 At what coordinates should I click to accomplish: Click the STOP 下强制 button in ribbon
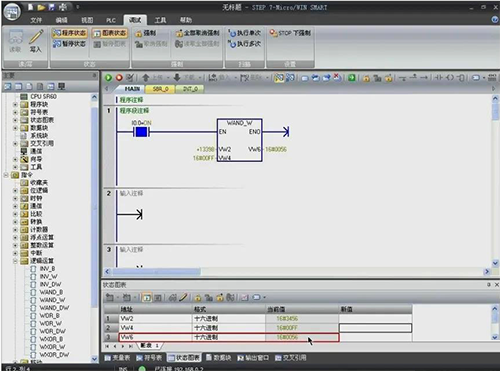pyautogui.click(x=290, y=33)
